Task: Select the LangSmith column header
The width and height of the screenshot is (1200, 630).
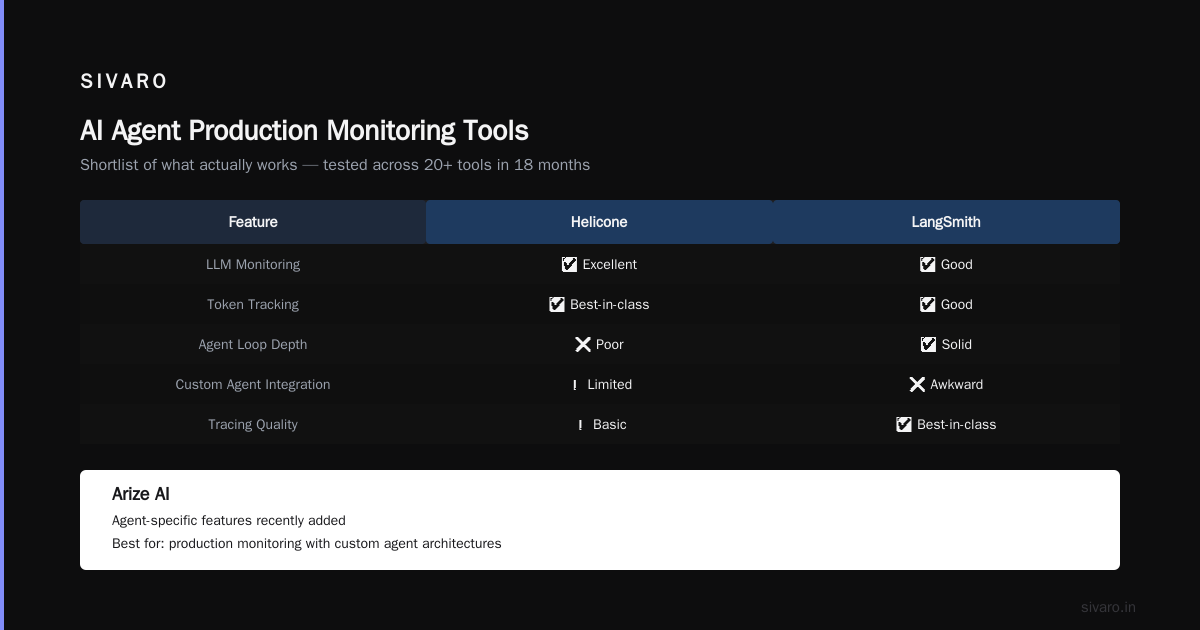Action: click(946, 222)
